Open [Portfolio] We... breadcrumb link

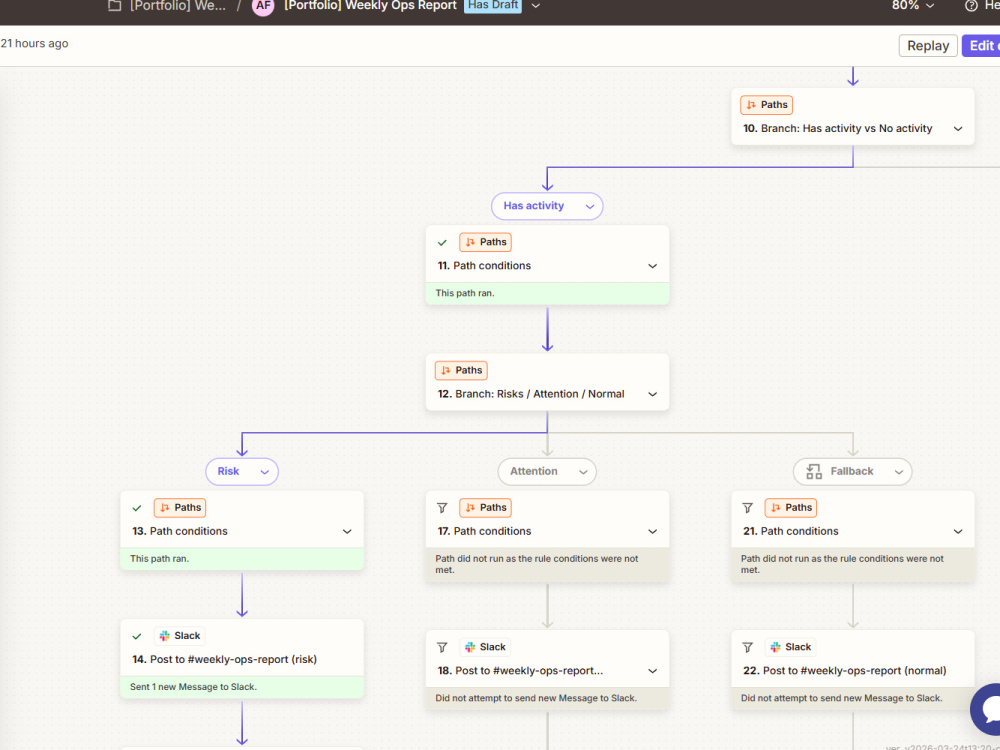pos(177,6)
